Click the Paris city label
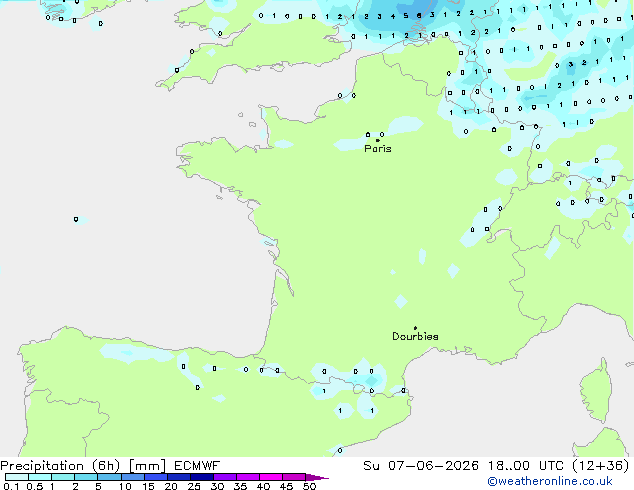The image size is (634, 490). coord(378,149)
